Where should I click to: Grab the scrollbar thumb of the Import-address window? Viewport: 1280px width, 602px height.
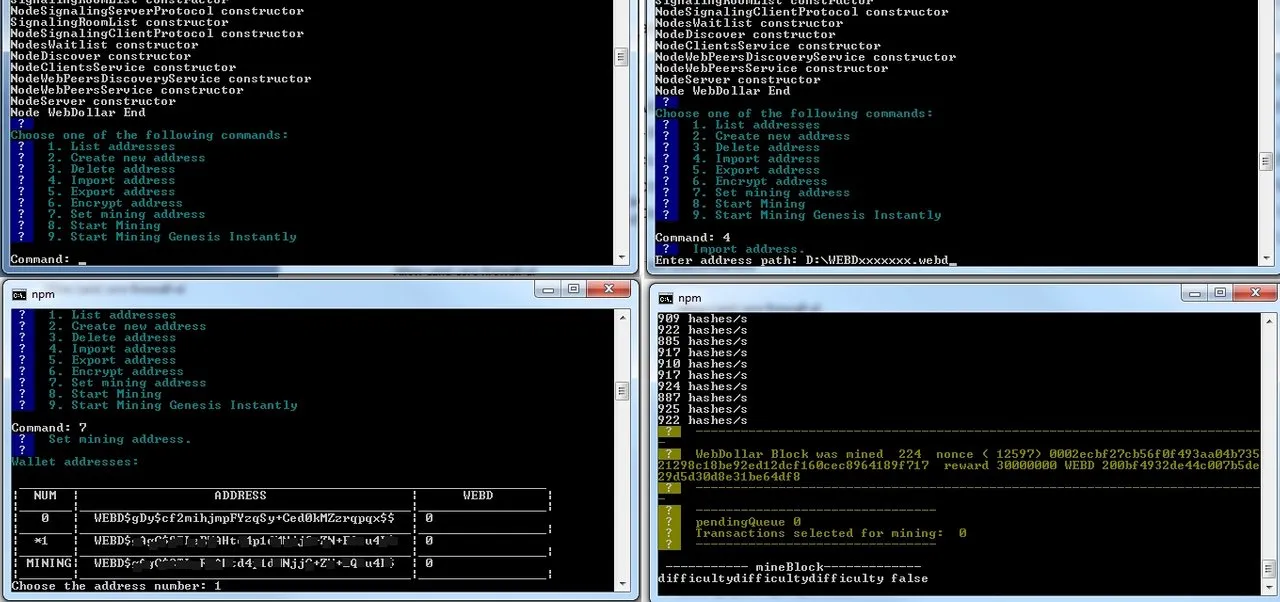[1265, 162]
